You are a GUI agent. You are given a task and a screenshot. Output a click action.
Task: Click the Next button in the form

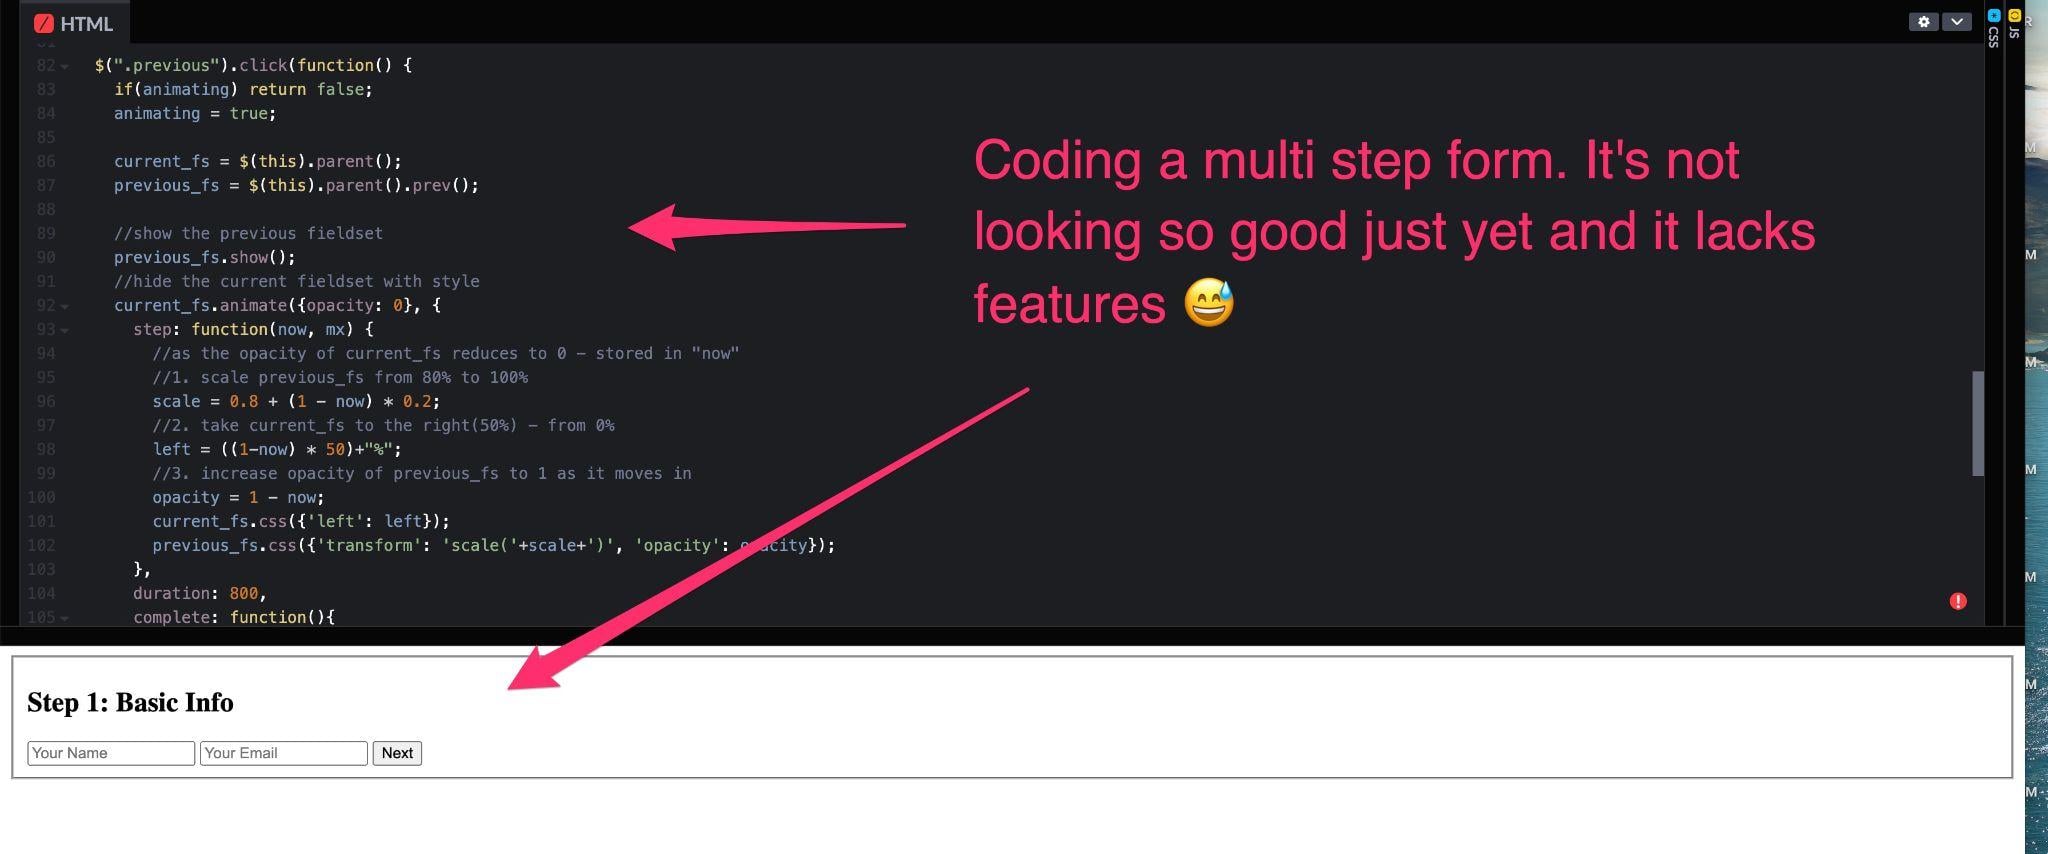[397, 753]
